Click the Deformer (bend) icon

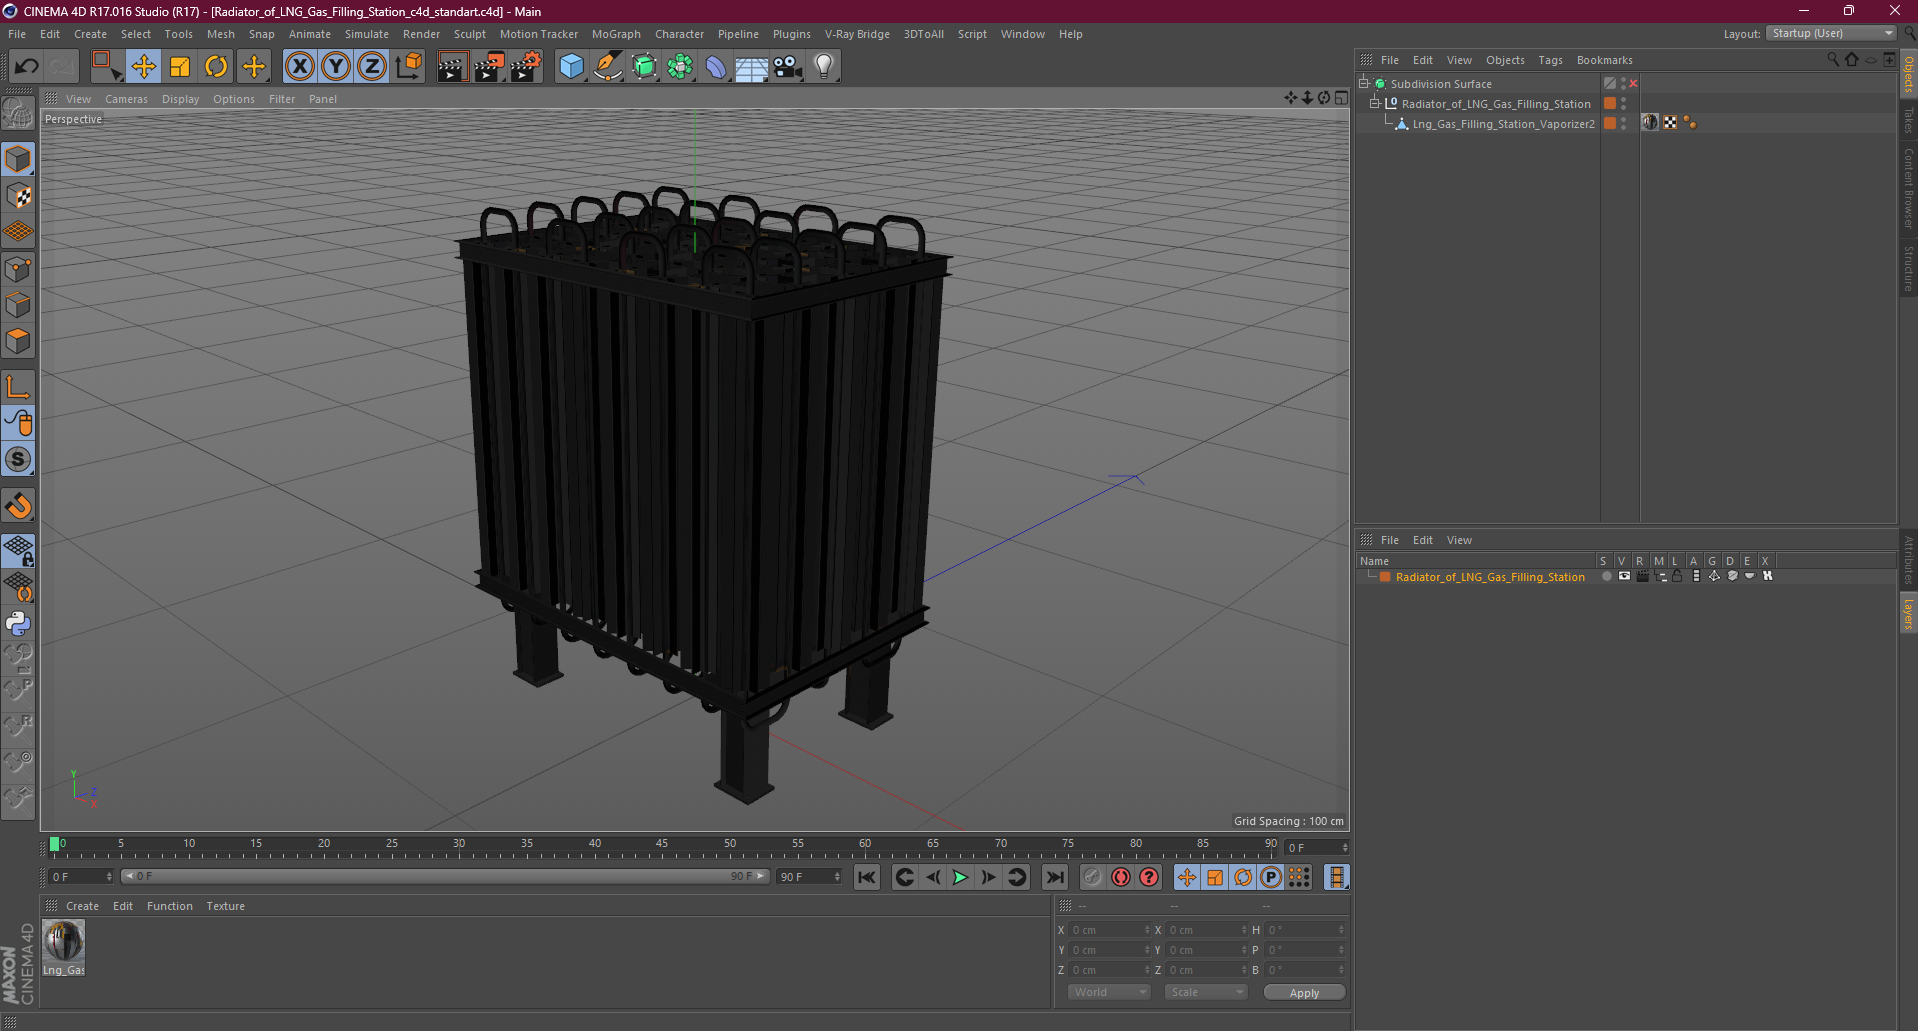(x=716, y=67)
